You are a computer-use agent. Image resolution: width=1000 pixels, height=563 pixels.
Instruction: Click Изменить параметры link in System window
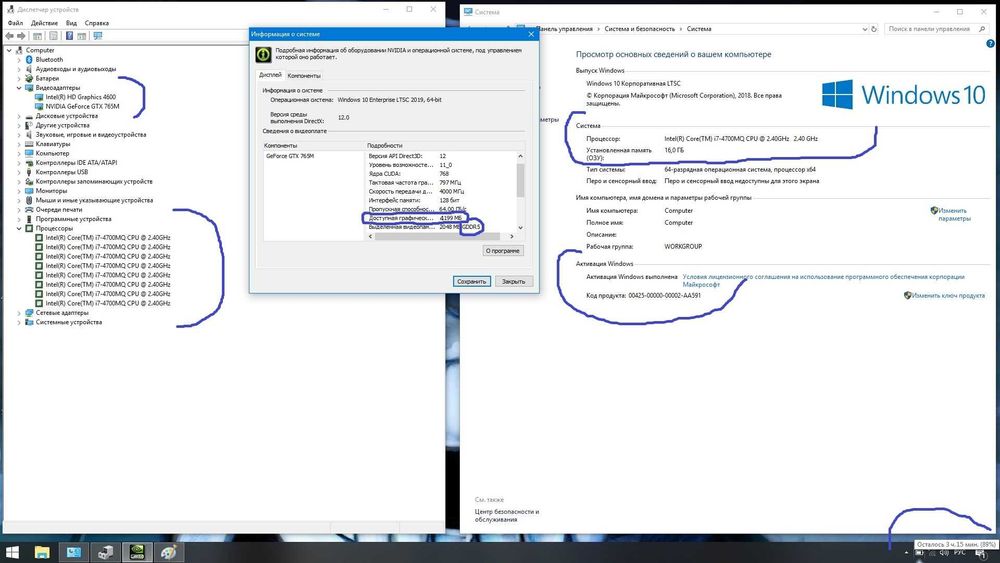pyautogui.click(x=953, y=214)
